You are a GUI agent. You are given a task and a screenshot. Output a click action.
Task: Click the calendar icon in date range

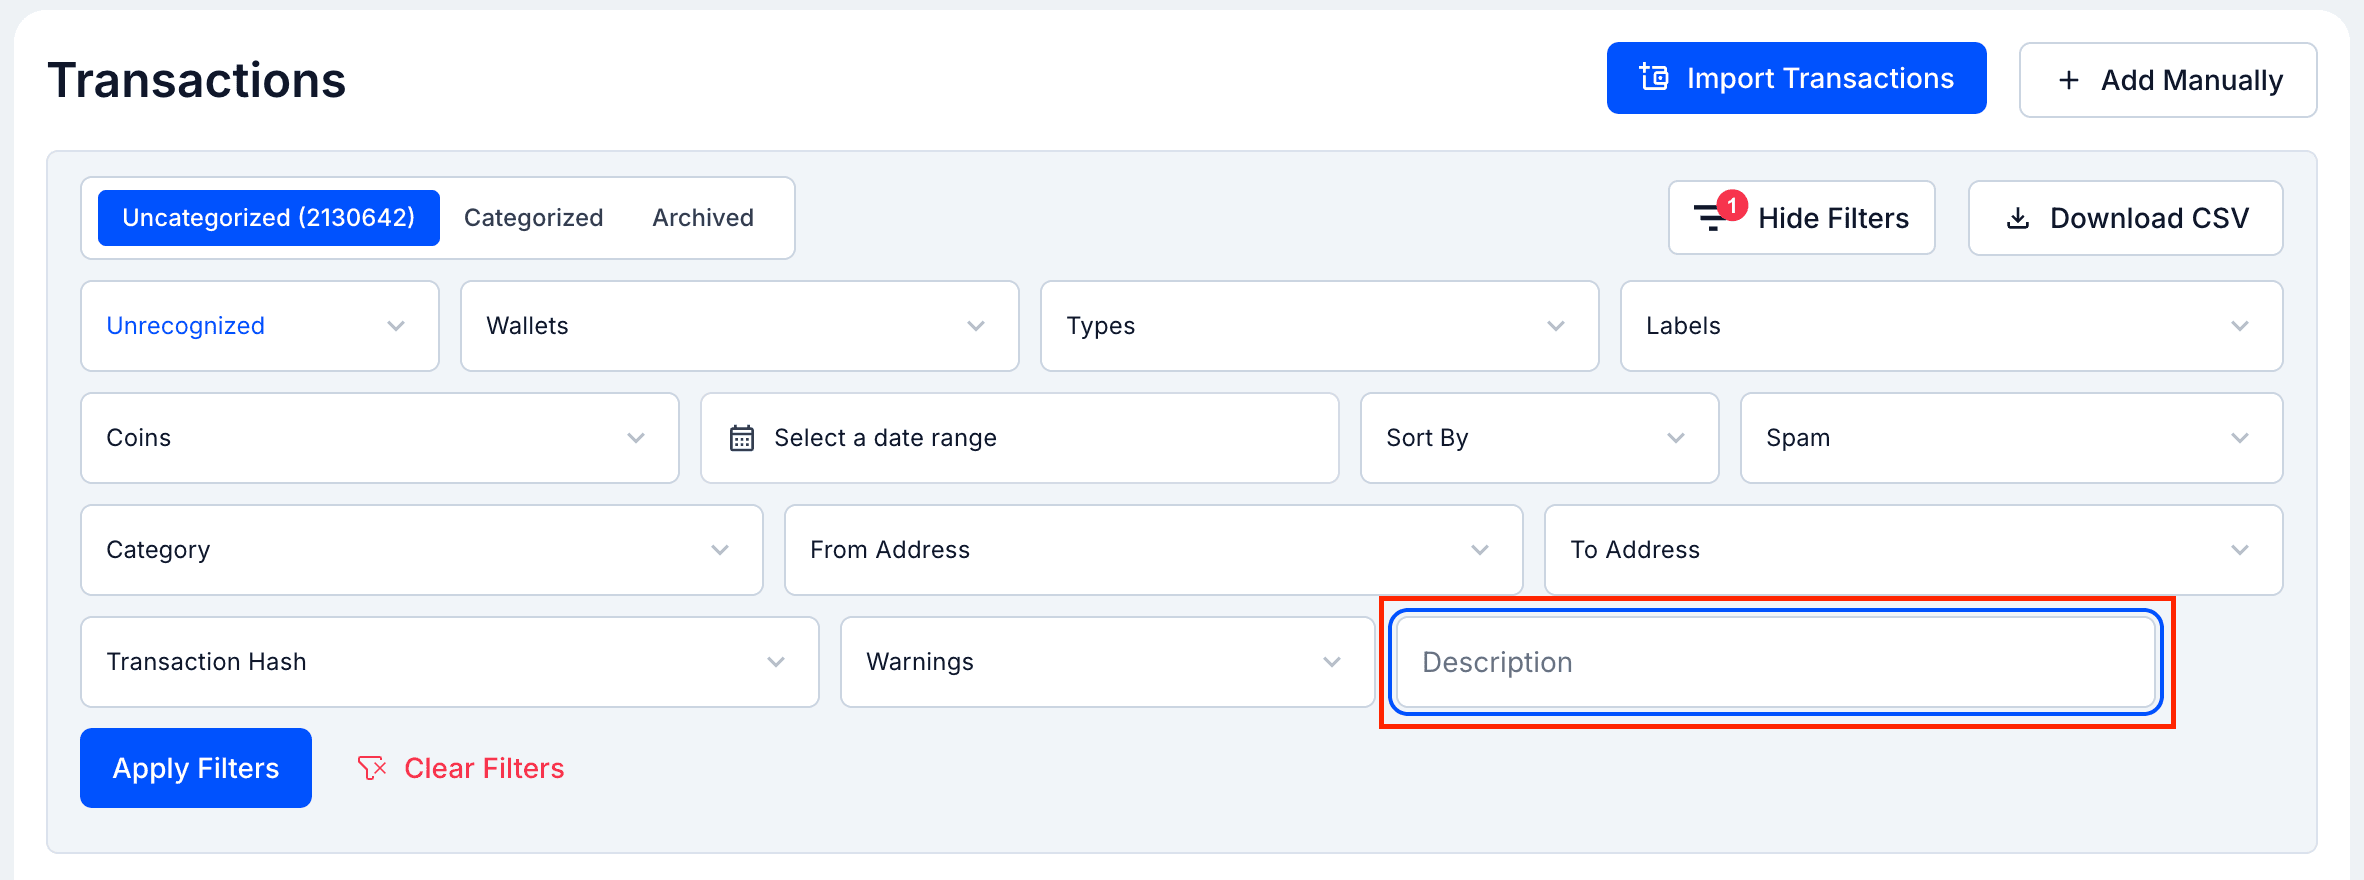click(741, 438)
